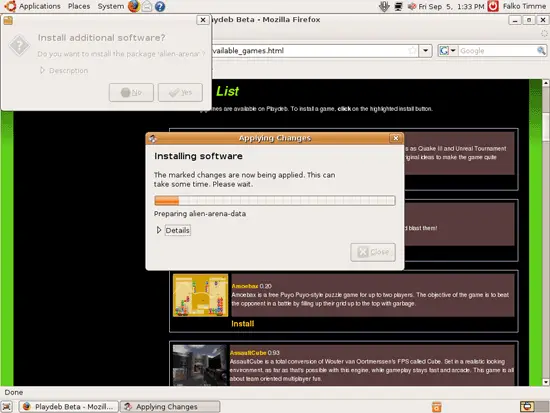Click the Install link under Amoebax

click(242, 324)
